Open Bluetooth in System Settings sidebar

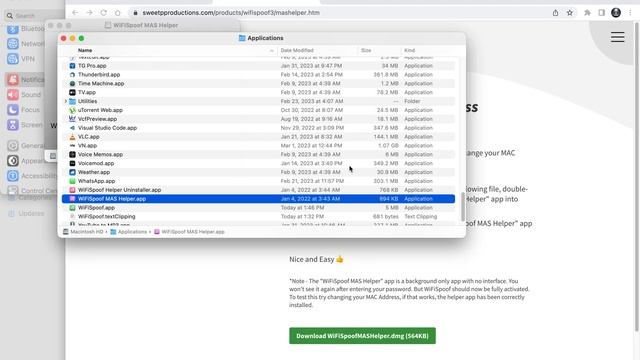(26, 29)
